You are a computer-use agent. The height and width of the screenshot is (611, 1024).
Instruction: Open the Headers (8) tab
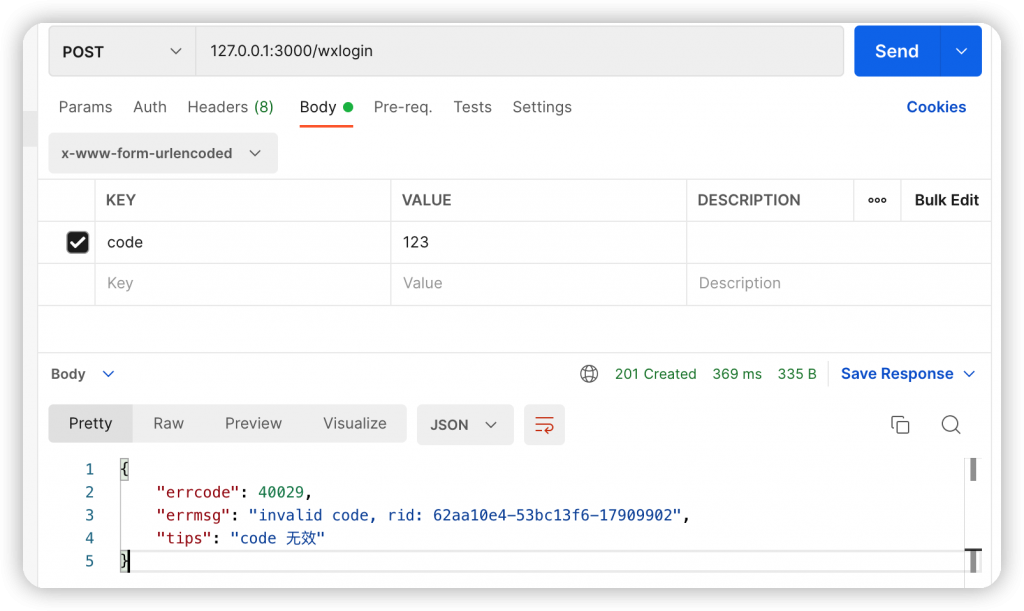230,107
